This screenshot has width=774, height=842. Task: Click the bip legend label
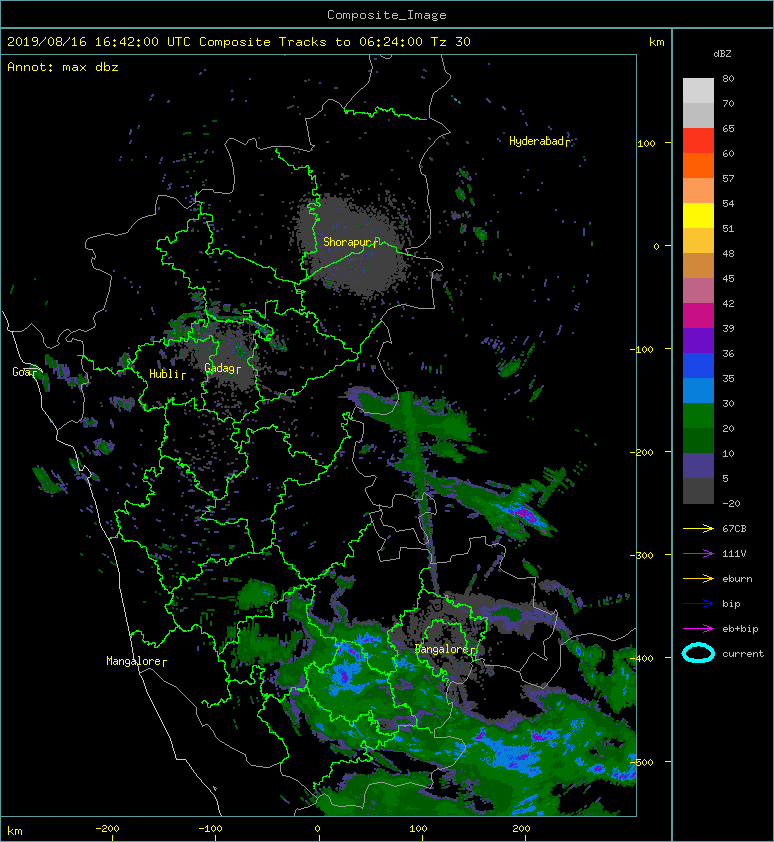click(731, 604)
